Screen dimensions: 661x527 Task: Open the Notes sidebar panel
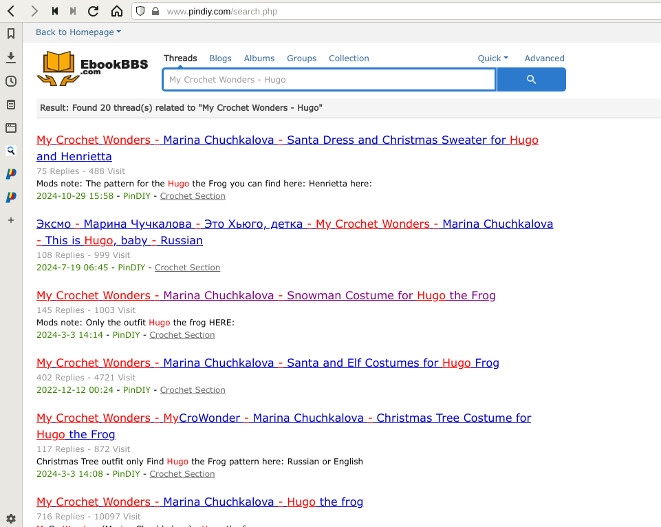(11, 104)
